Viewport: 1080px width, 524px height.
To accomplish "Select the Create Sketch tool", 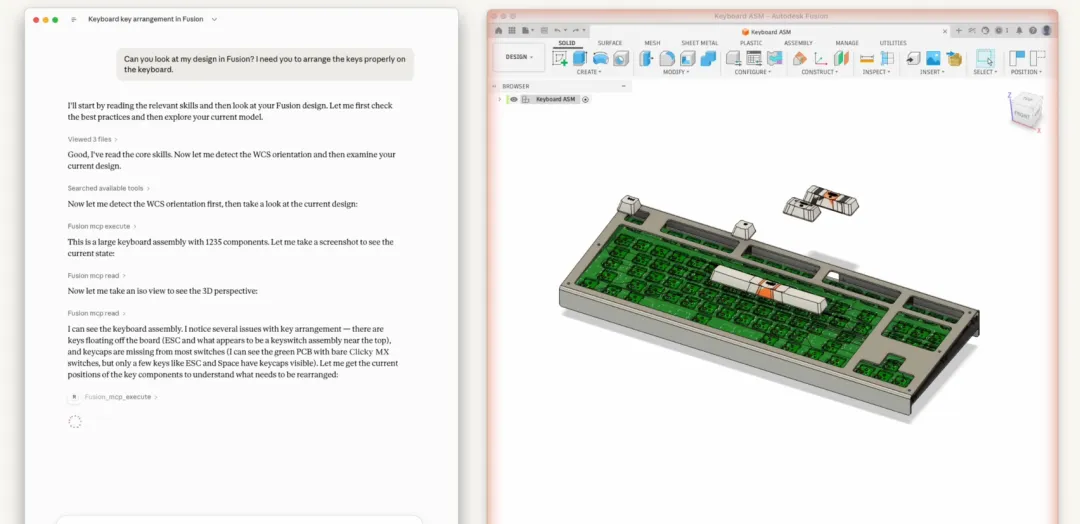I will [560, 59].
